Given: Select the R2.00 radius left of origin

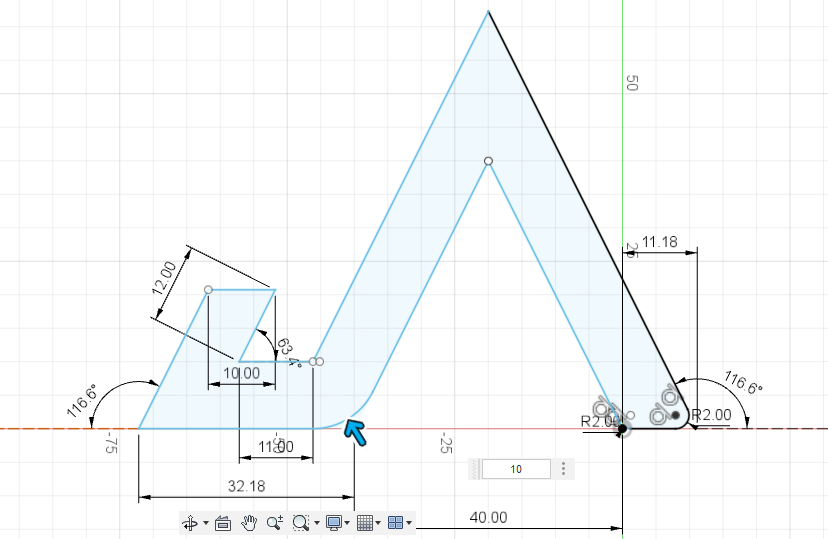Looking at the screenshot, I should (599, 421).
